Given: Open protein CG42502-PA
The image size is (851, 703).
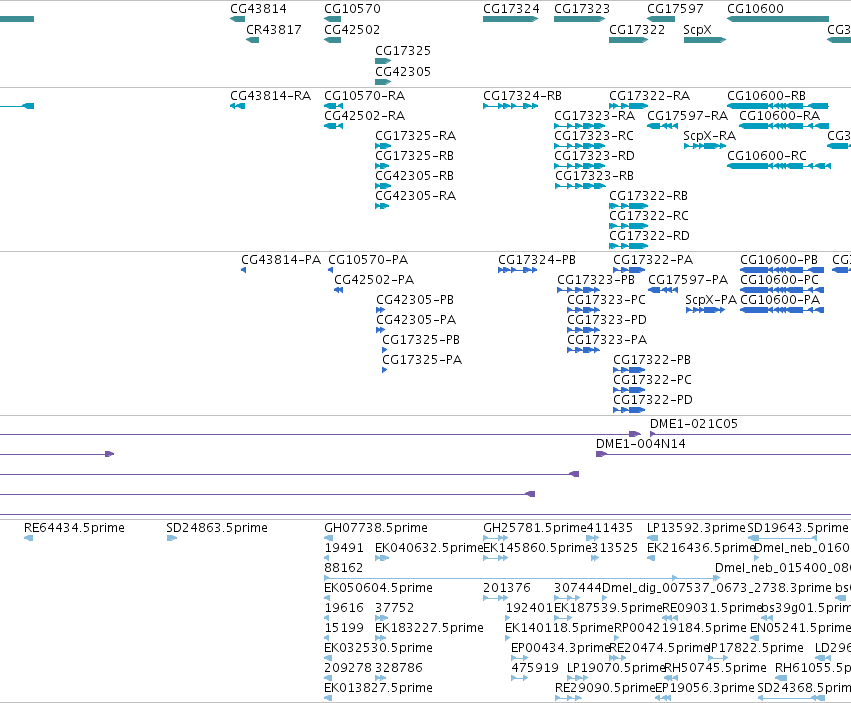Looking at the screenshot, I should point(374,280).
